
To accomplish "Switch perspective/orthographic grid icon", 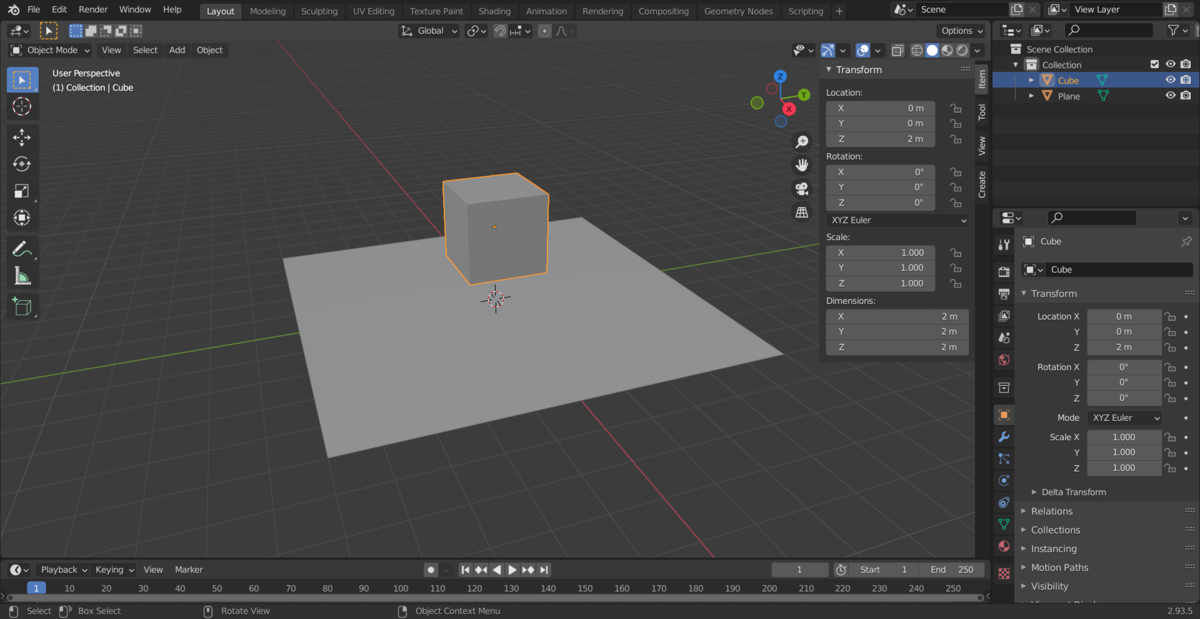I will coord(801,212).
